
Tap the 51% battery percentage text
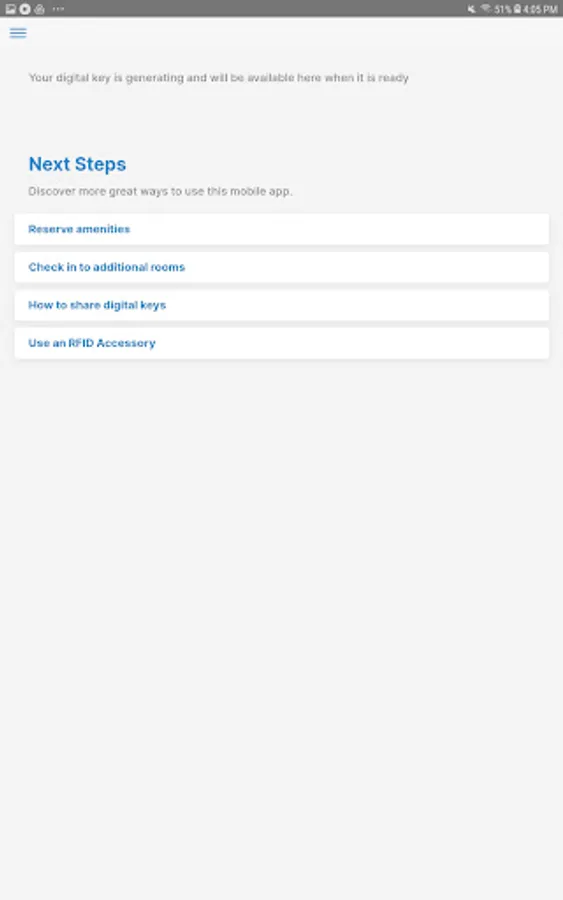point(503,9)
